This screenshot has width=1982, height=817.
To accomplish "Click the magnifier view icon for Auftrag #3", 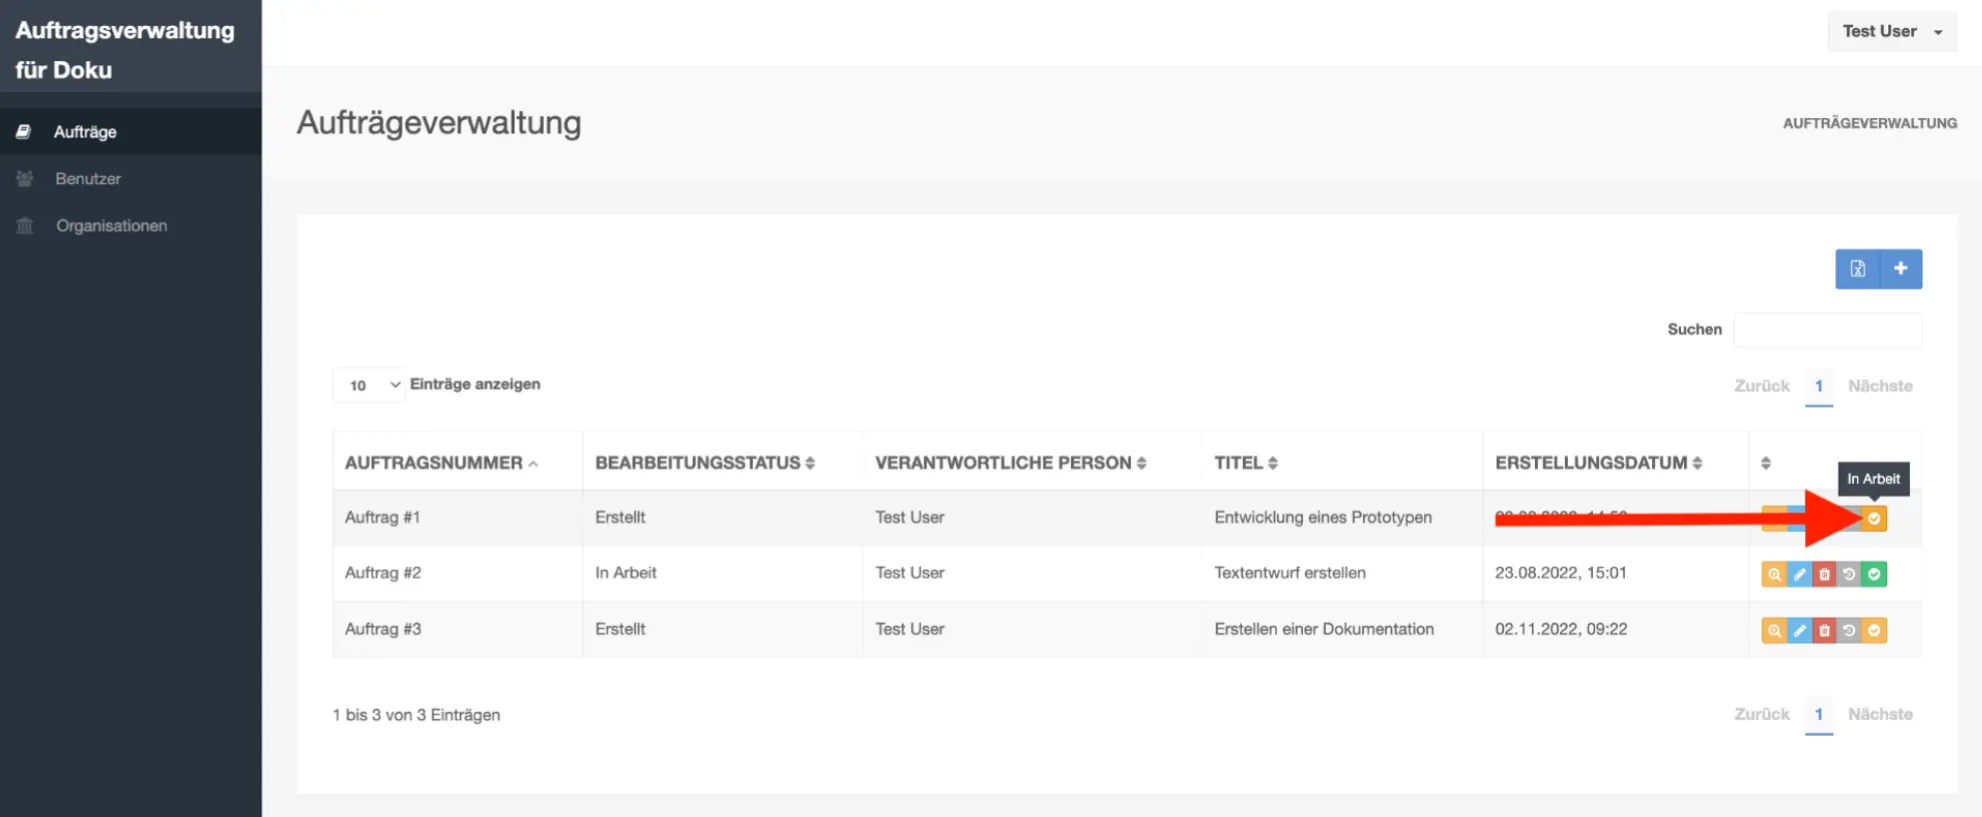I will point(1773,630).
